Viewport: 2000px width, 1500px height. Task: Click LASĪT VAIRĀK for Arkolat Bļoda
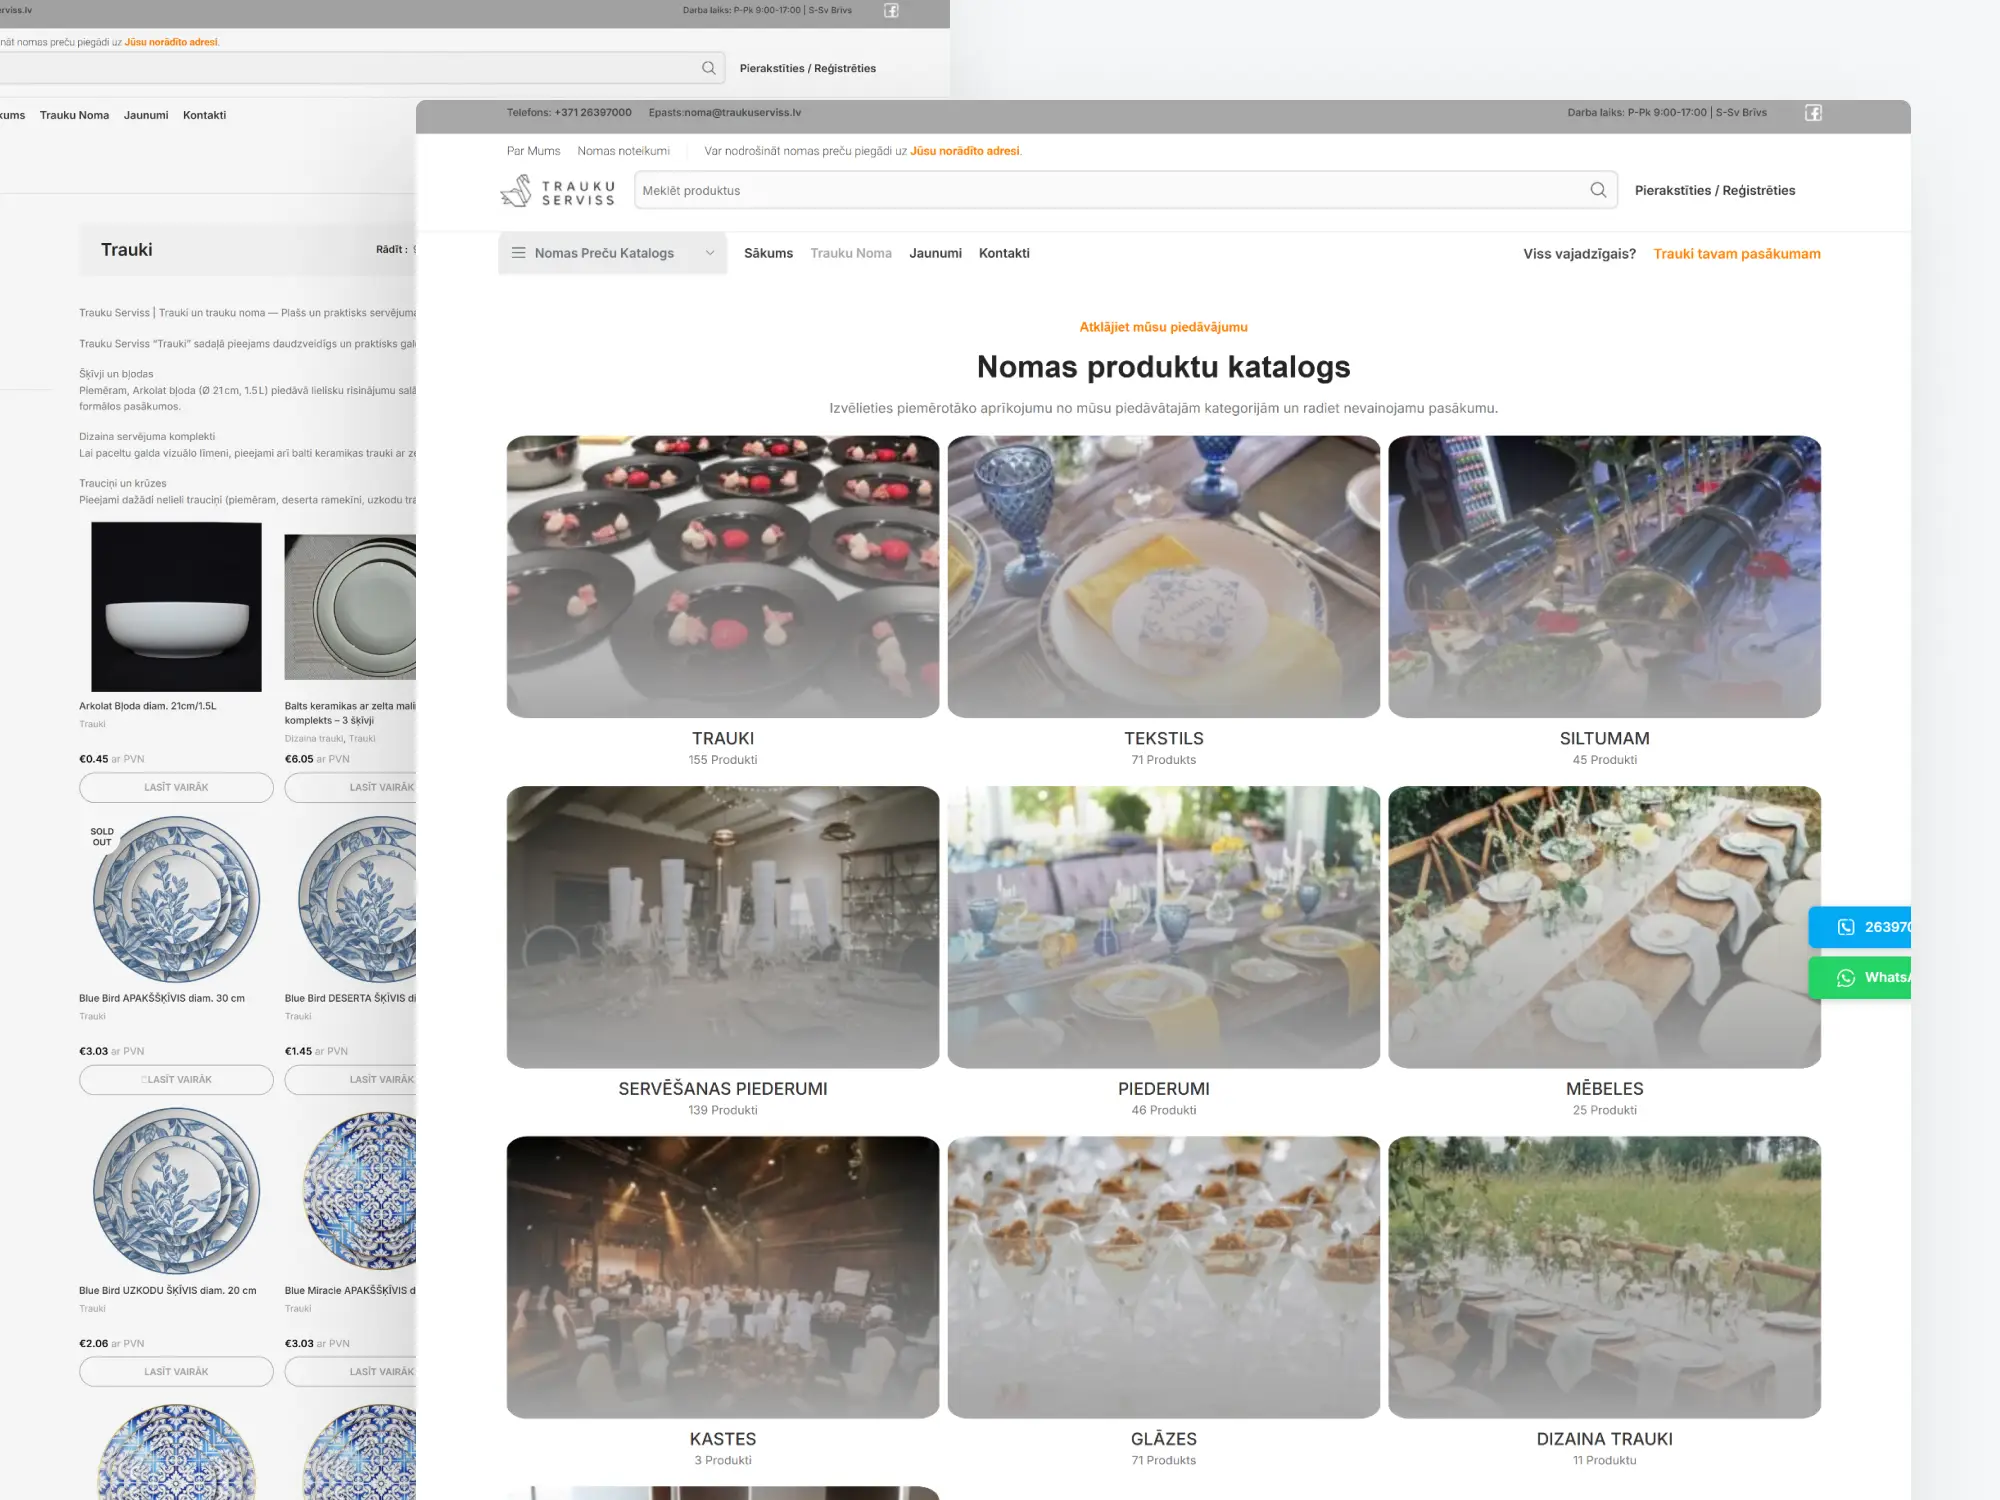coord(176,787)
